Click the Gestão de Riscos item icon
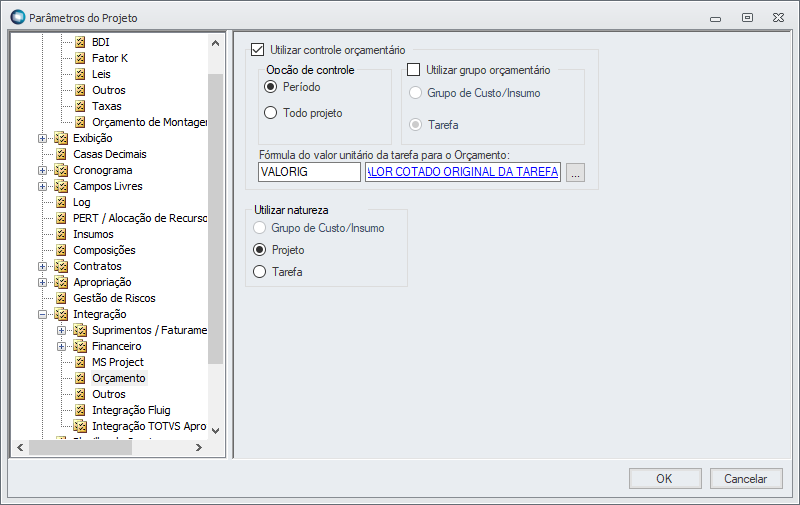This screenshot has width=800, height=505. click(x=61, y=298)
